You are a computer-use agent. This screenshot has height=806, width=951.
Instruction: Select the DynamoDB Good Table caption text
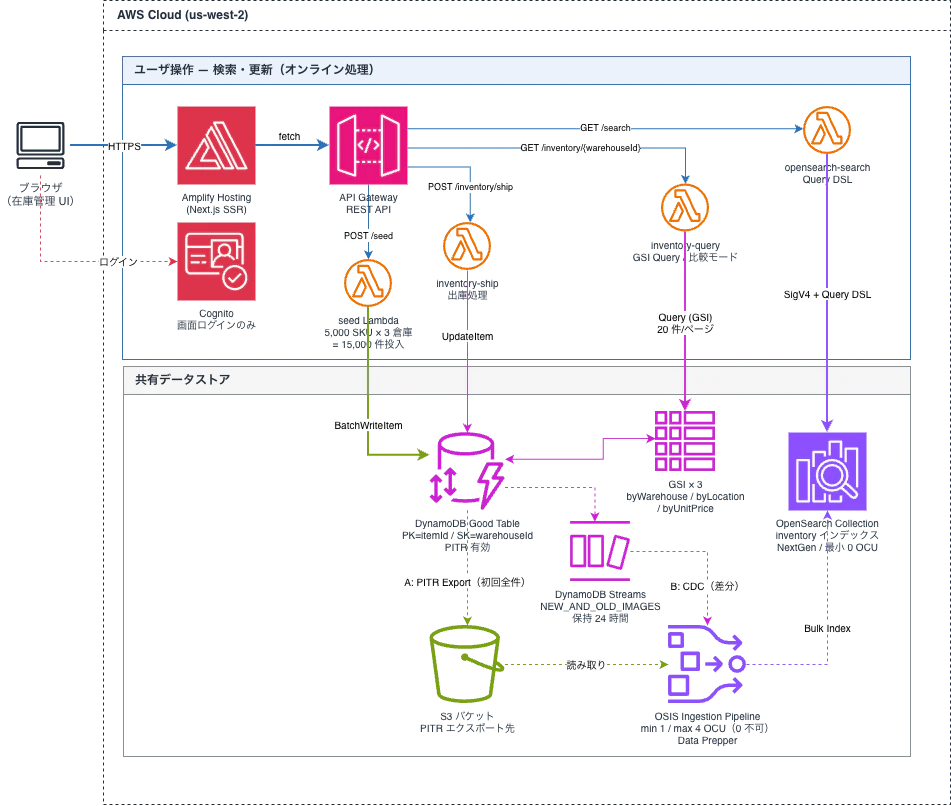467,536
